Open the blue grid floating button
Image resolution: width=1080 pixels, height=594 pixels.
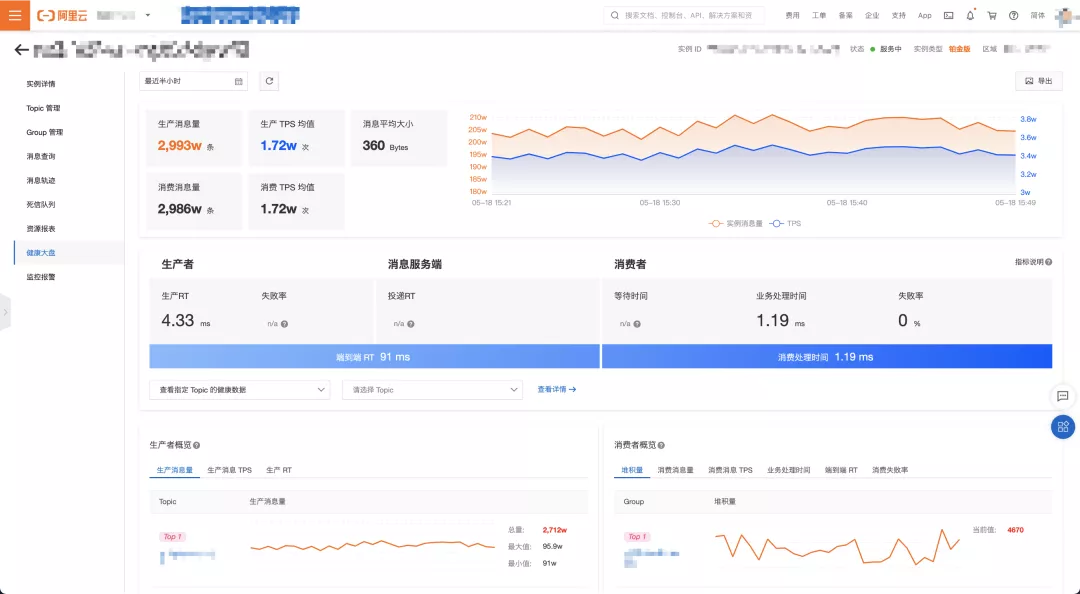tap(1063, 427)
